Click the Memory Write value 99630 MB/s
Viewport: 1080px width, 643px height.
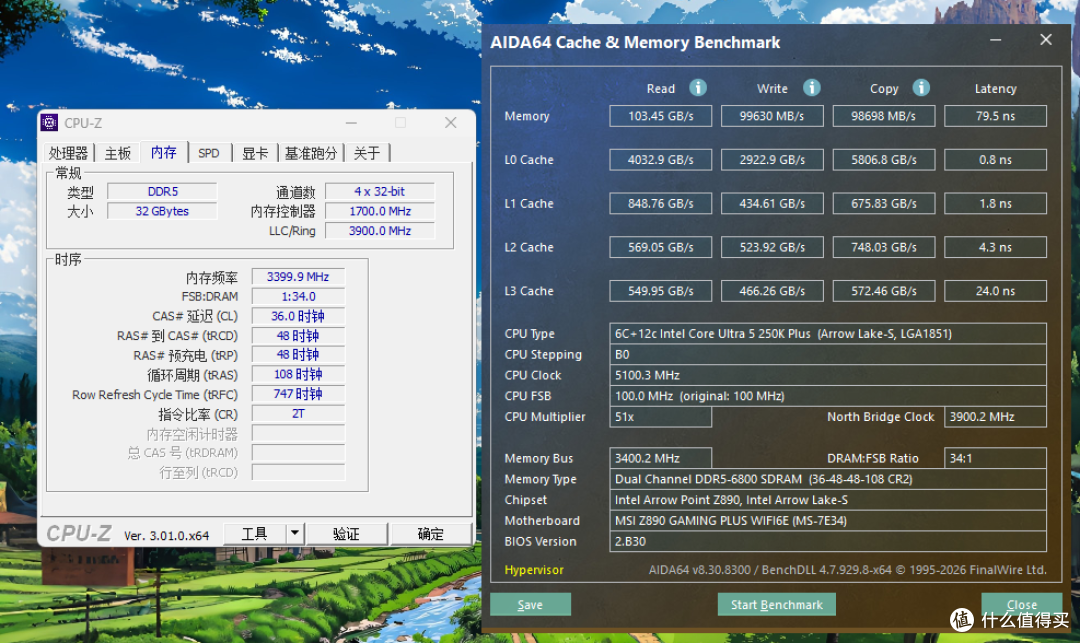pyautogui.click(x=772, y=116)
